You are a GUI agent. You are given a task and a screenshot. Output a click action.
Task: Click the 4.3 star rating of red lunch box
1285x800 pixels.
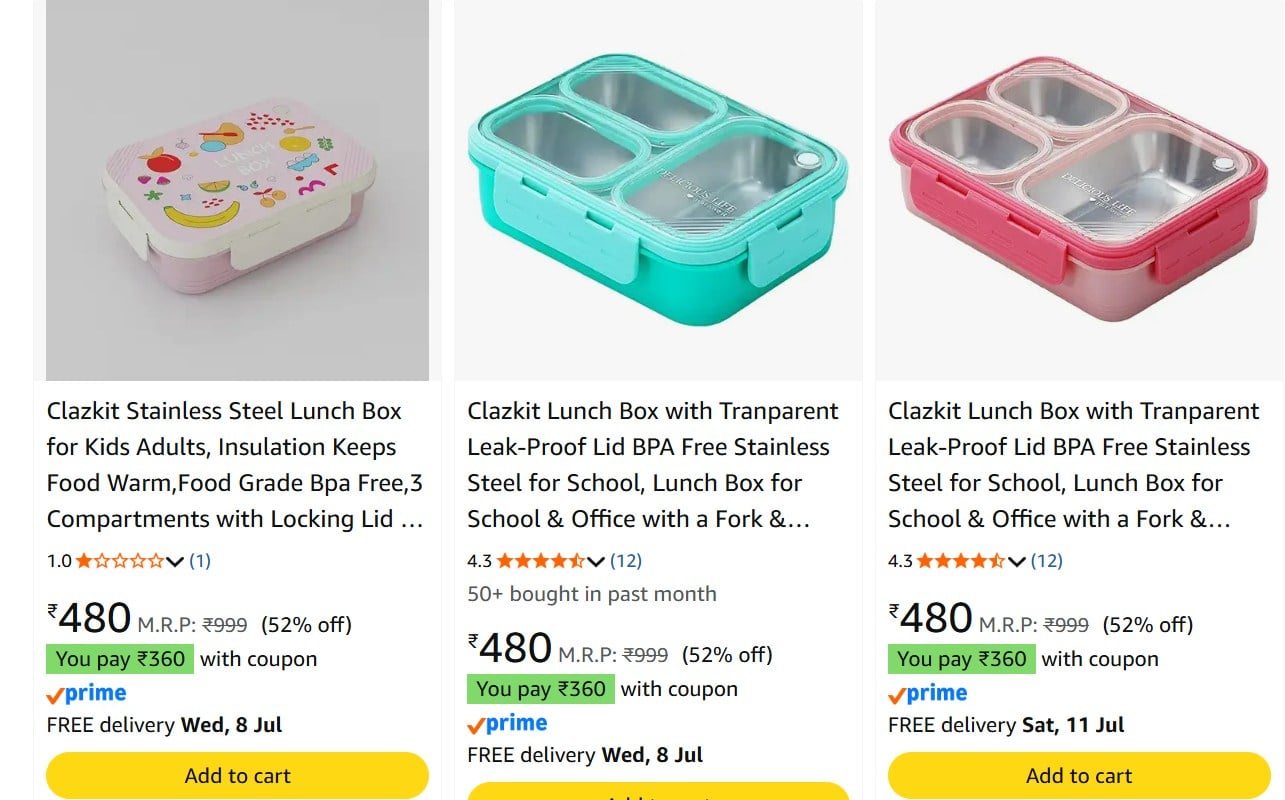pyautogui.click(x=961, y=561)
